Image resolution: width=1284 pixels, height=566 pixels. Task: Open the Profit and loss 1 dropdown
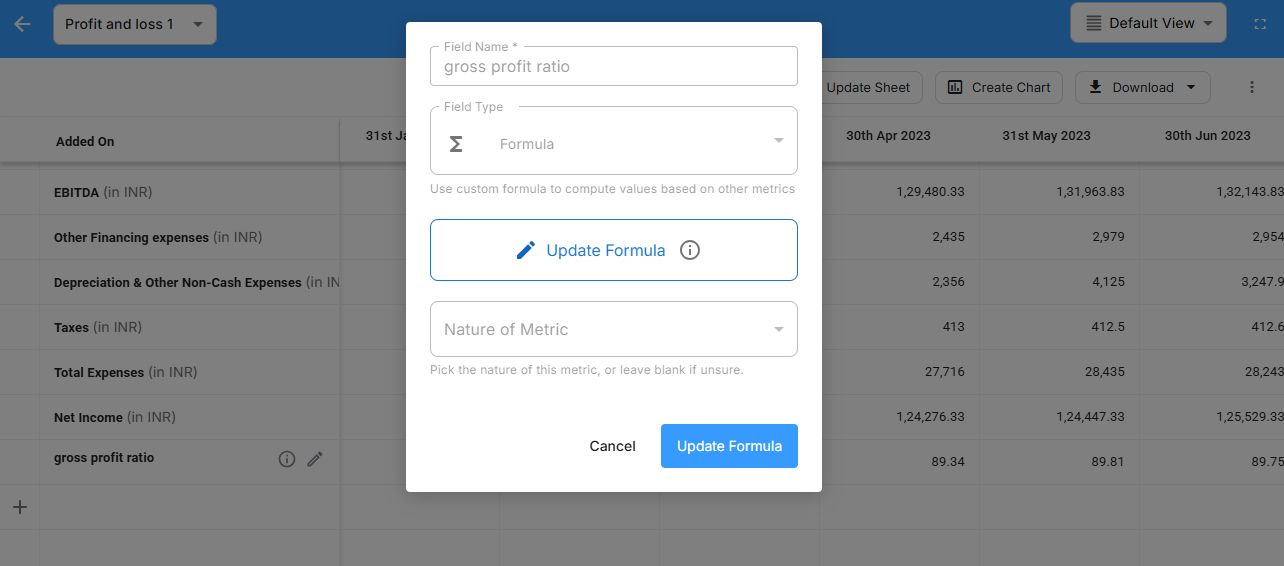tap(135, 24)
